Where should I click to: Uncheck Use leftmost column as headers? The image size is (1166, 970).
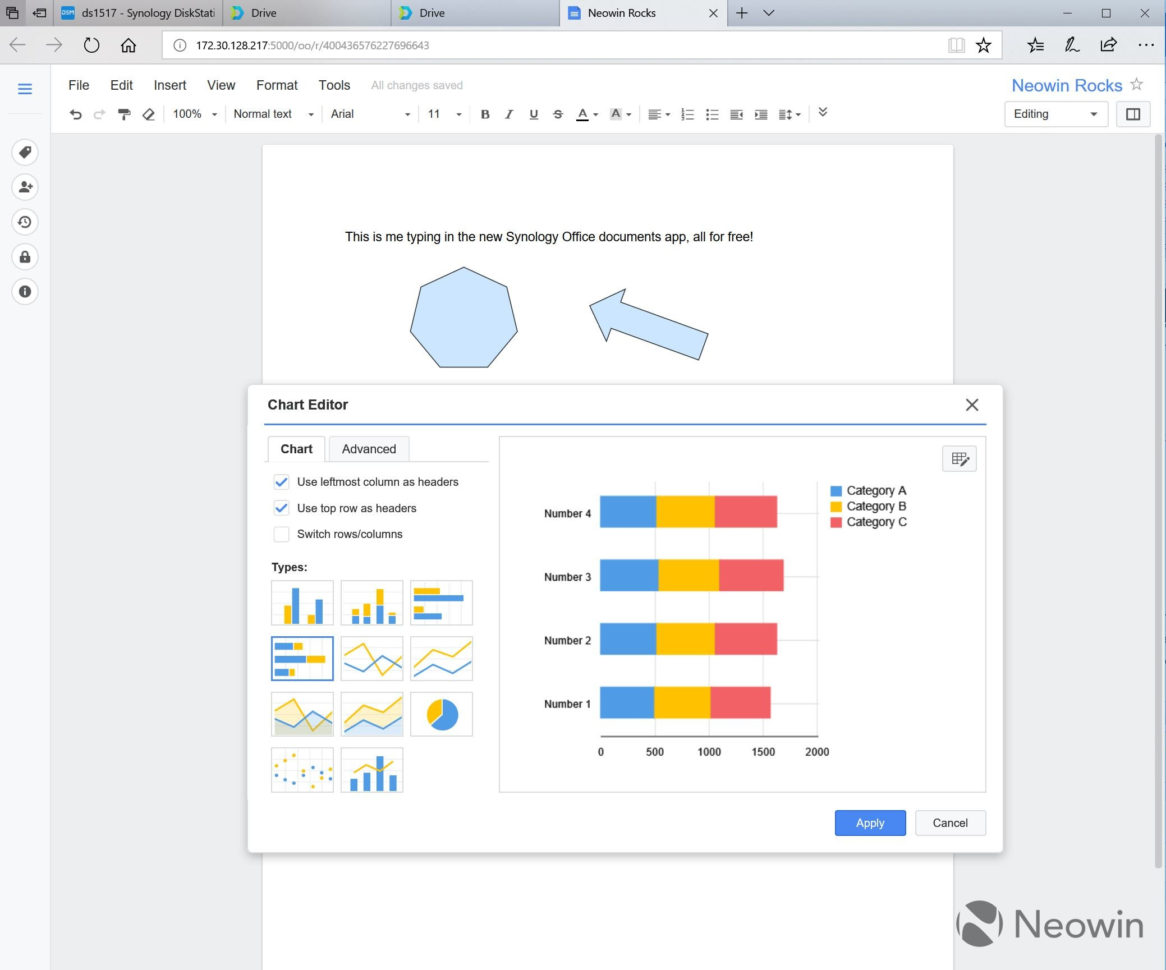pyautogui.click(x=281, y=481)
